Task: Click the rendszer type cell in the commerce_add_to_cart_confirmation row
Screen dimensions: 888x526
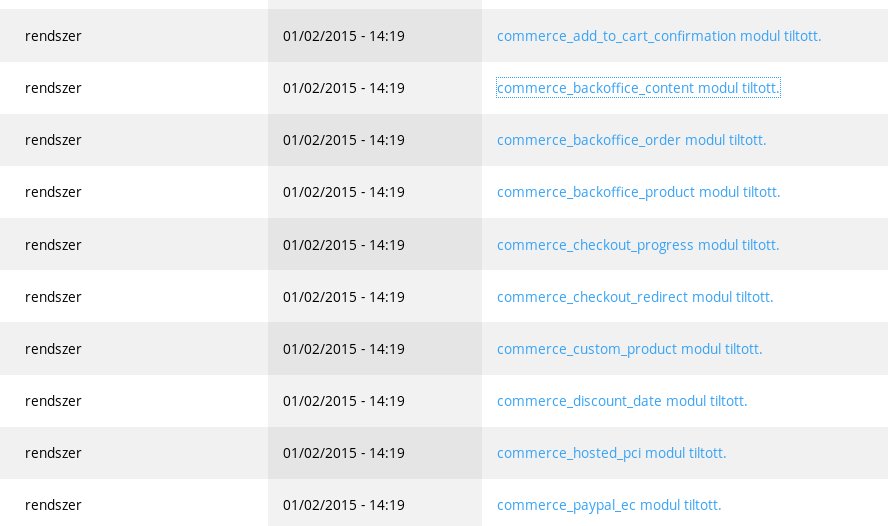Action: click(134, 36)
